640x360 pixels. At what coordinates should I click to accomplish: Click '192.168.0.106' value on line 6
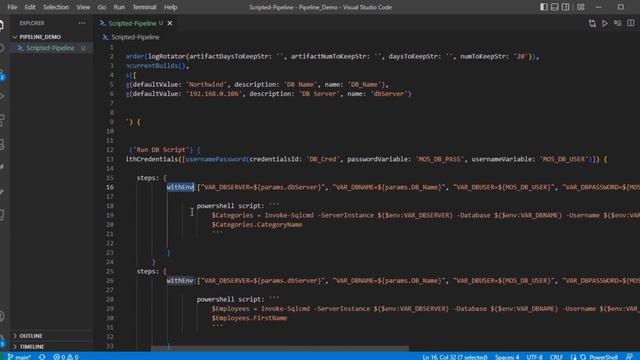(213, 94)
